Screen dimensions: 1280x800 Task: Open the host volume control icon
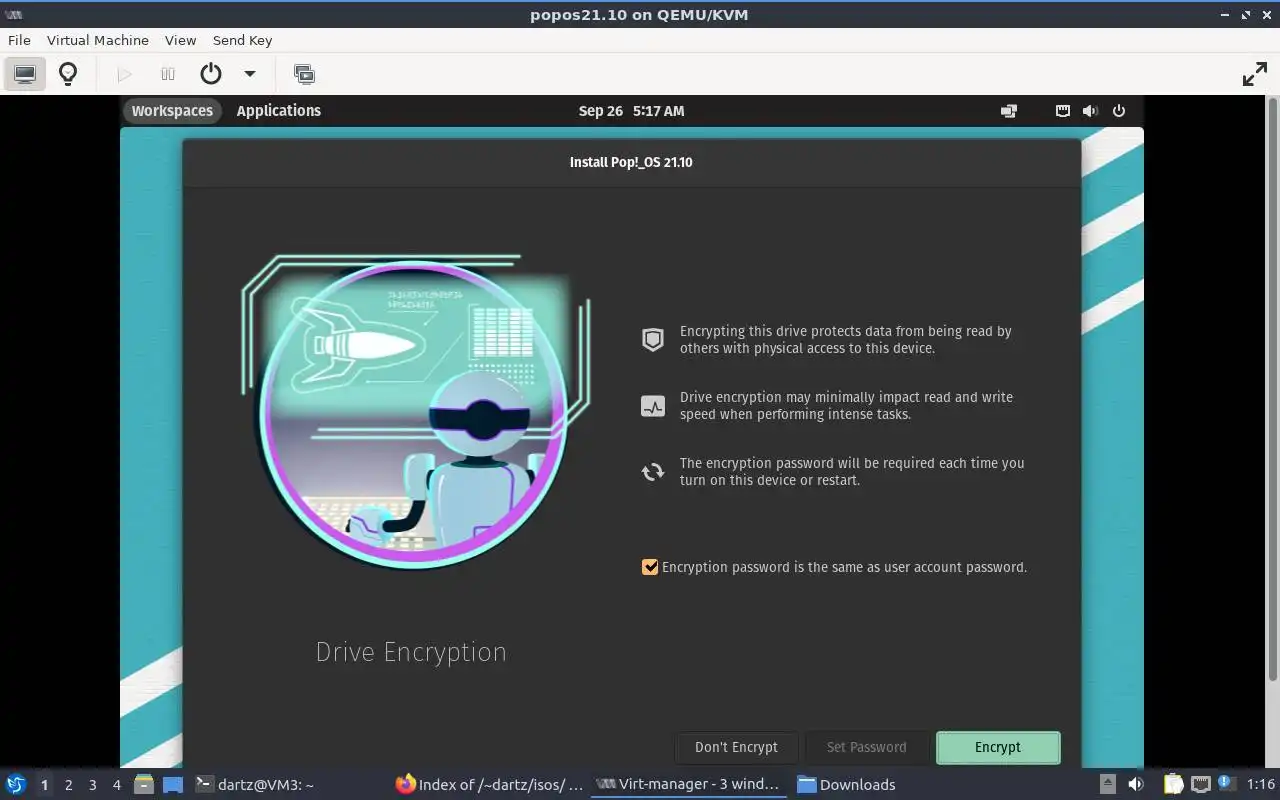click(1136, 784)
